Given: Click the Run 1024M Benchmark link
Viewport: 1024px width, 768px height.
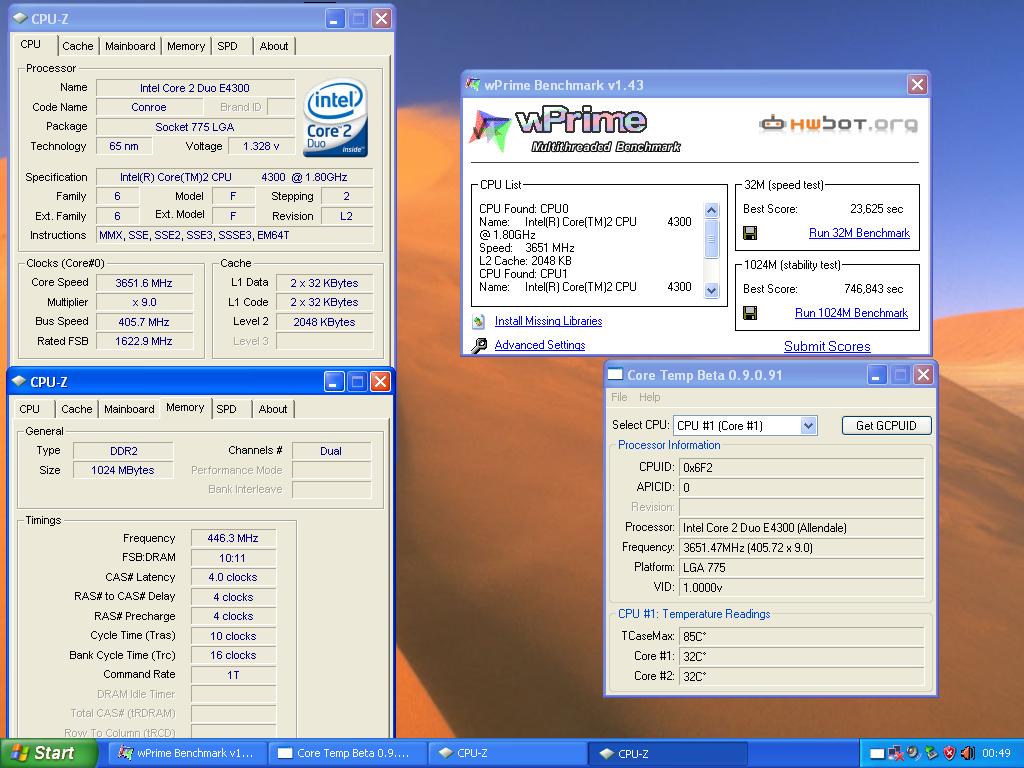Looking at the screenshot, I should (x=851, y=313).
